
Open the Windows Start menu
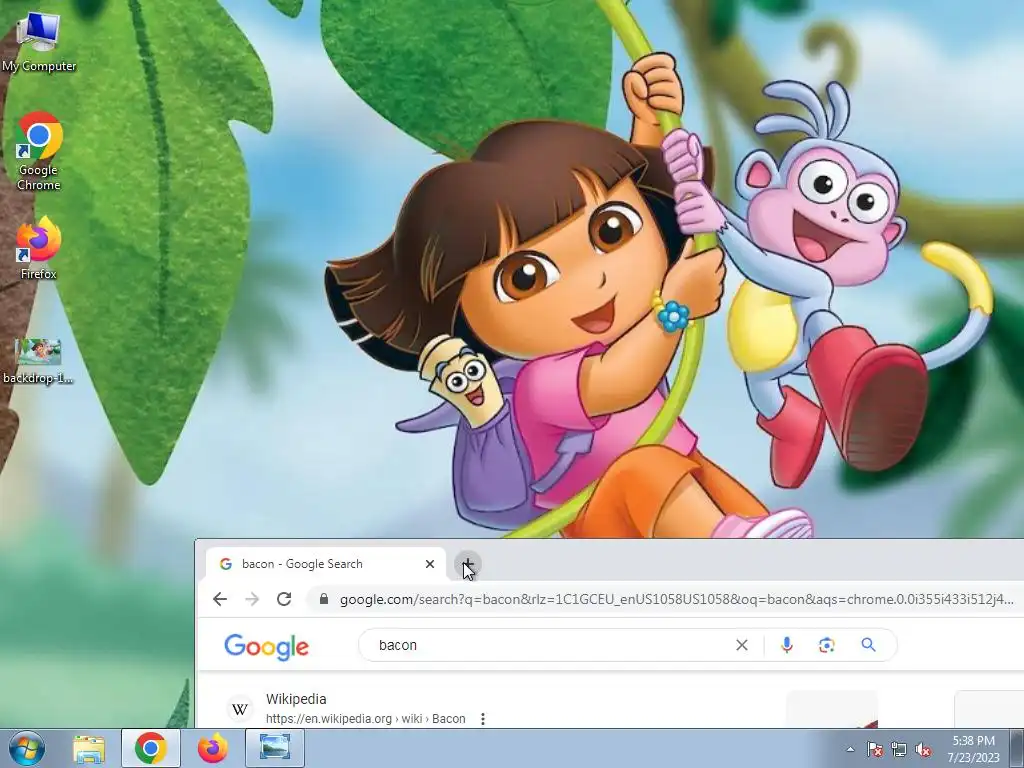point(27,748)
